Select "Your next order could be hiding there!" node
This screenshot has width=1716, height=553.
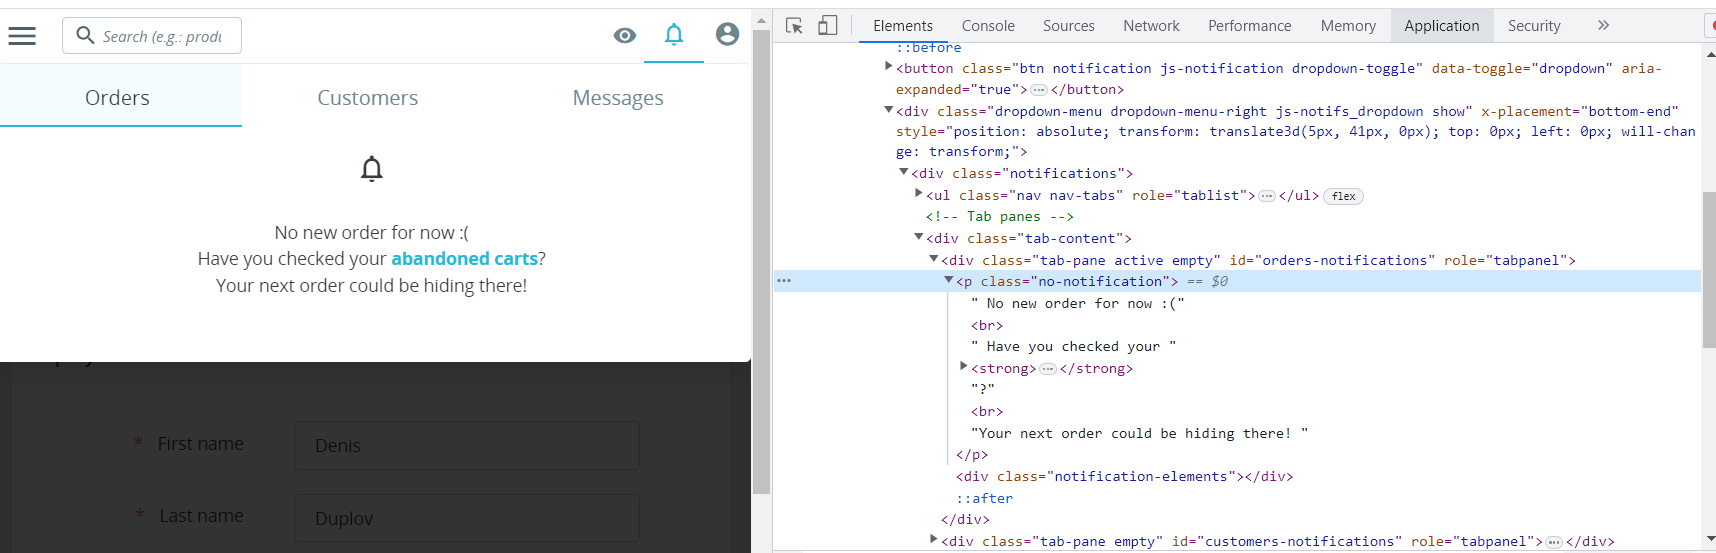click(1140, 433)
